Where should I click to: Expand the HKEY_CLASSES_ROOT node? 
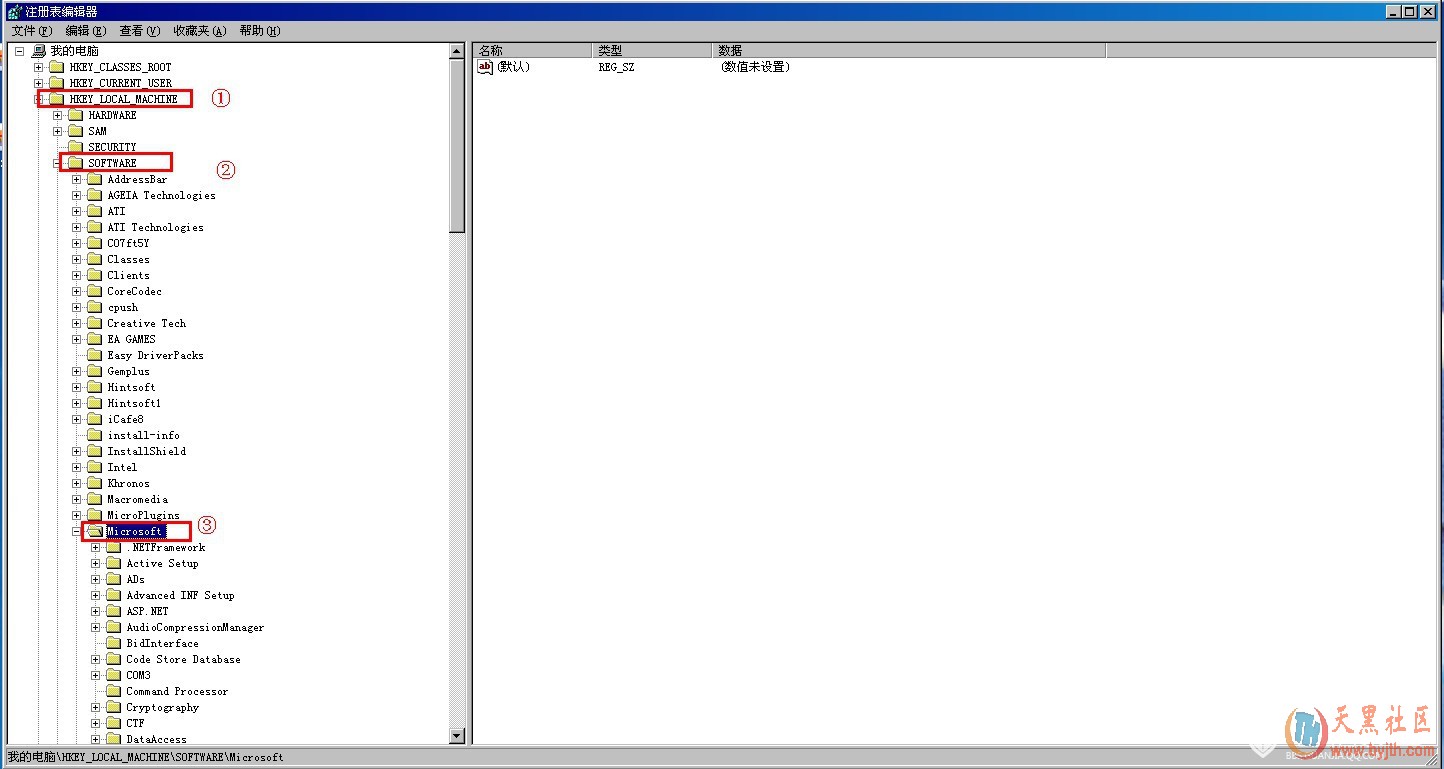[38, 67]
